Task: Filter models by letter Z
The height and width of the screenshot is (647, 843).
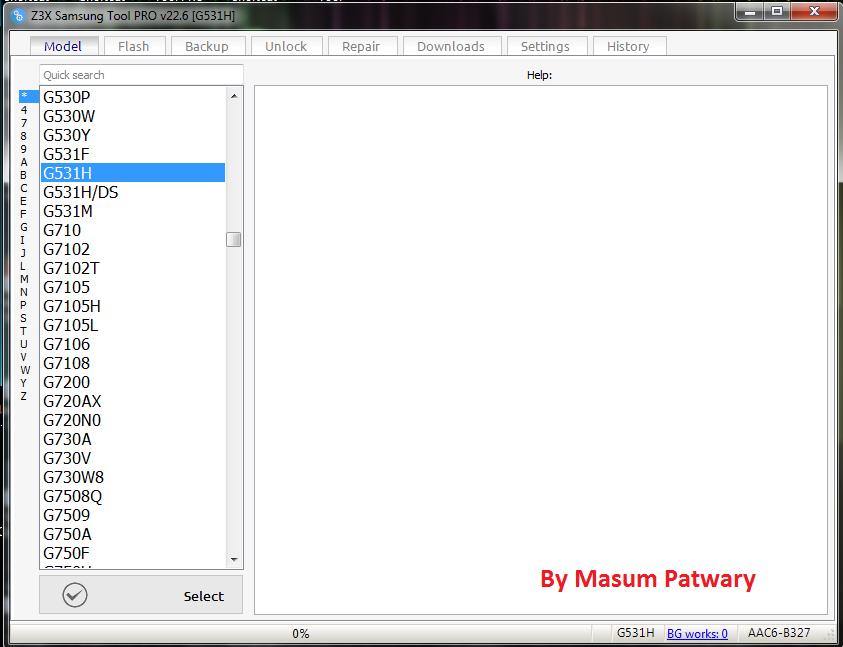Action: pos(24,396)
